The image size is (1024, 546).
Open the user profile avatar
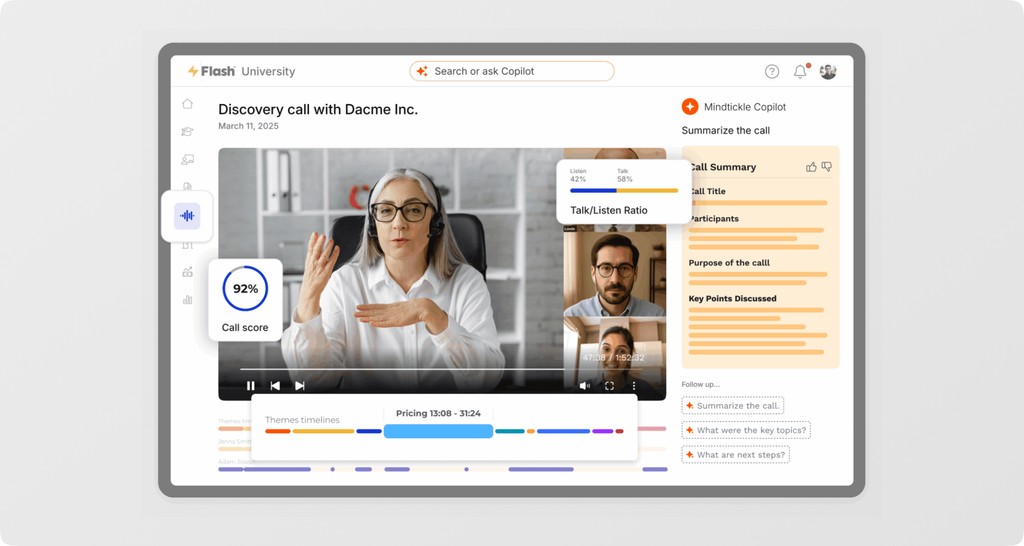(828, 71)
